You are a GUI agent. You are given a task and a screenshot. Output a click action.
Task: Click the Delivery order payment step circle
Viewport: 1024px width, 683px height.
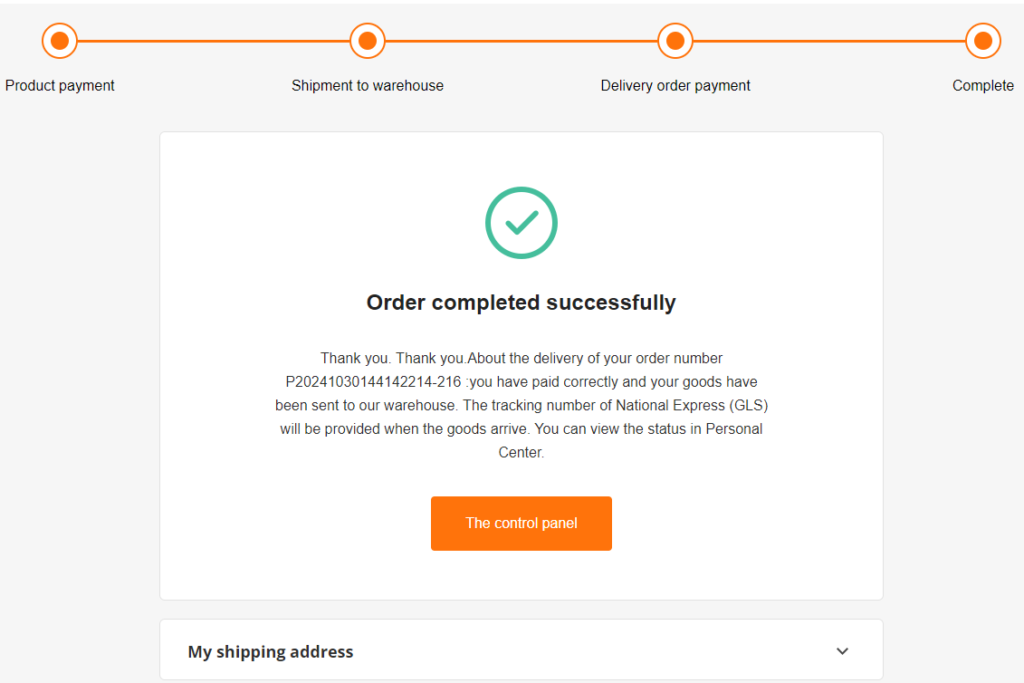point(675,41)
